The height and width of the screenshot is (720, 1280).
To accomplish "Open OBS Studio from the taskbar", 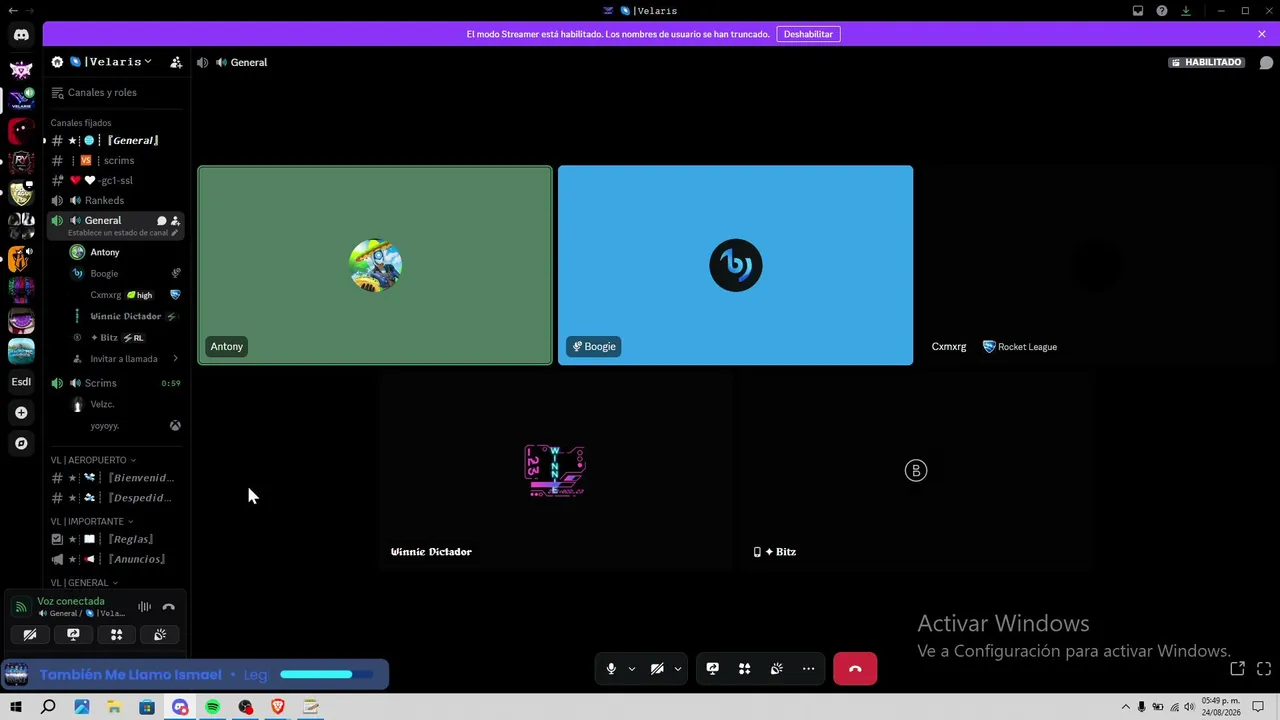I will [245, 707].
